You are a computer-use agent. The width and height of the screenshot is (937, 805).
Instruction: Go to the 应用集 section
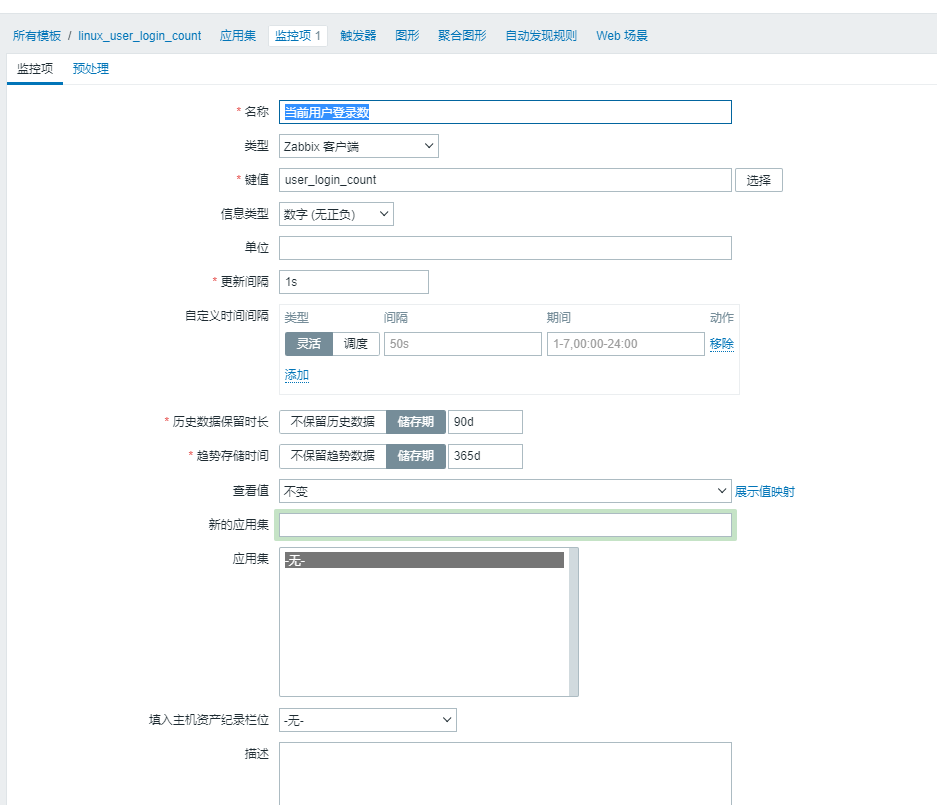[x=238, y=35]
